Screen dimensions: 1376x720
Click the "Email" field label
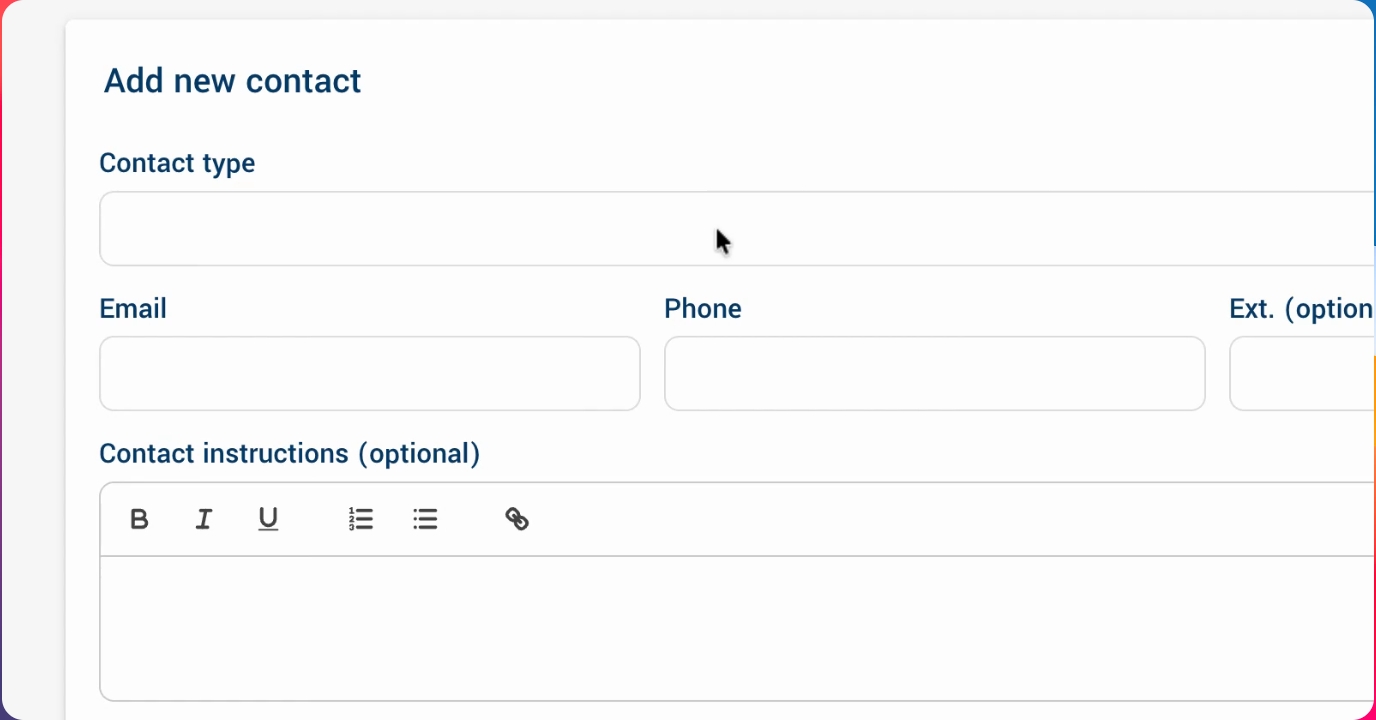click(133, 308)
